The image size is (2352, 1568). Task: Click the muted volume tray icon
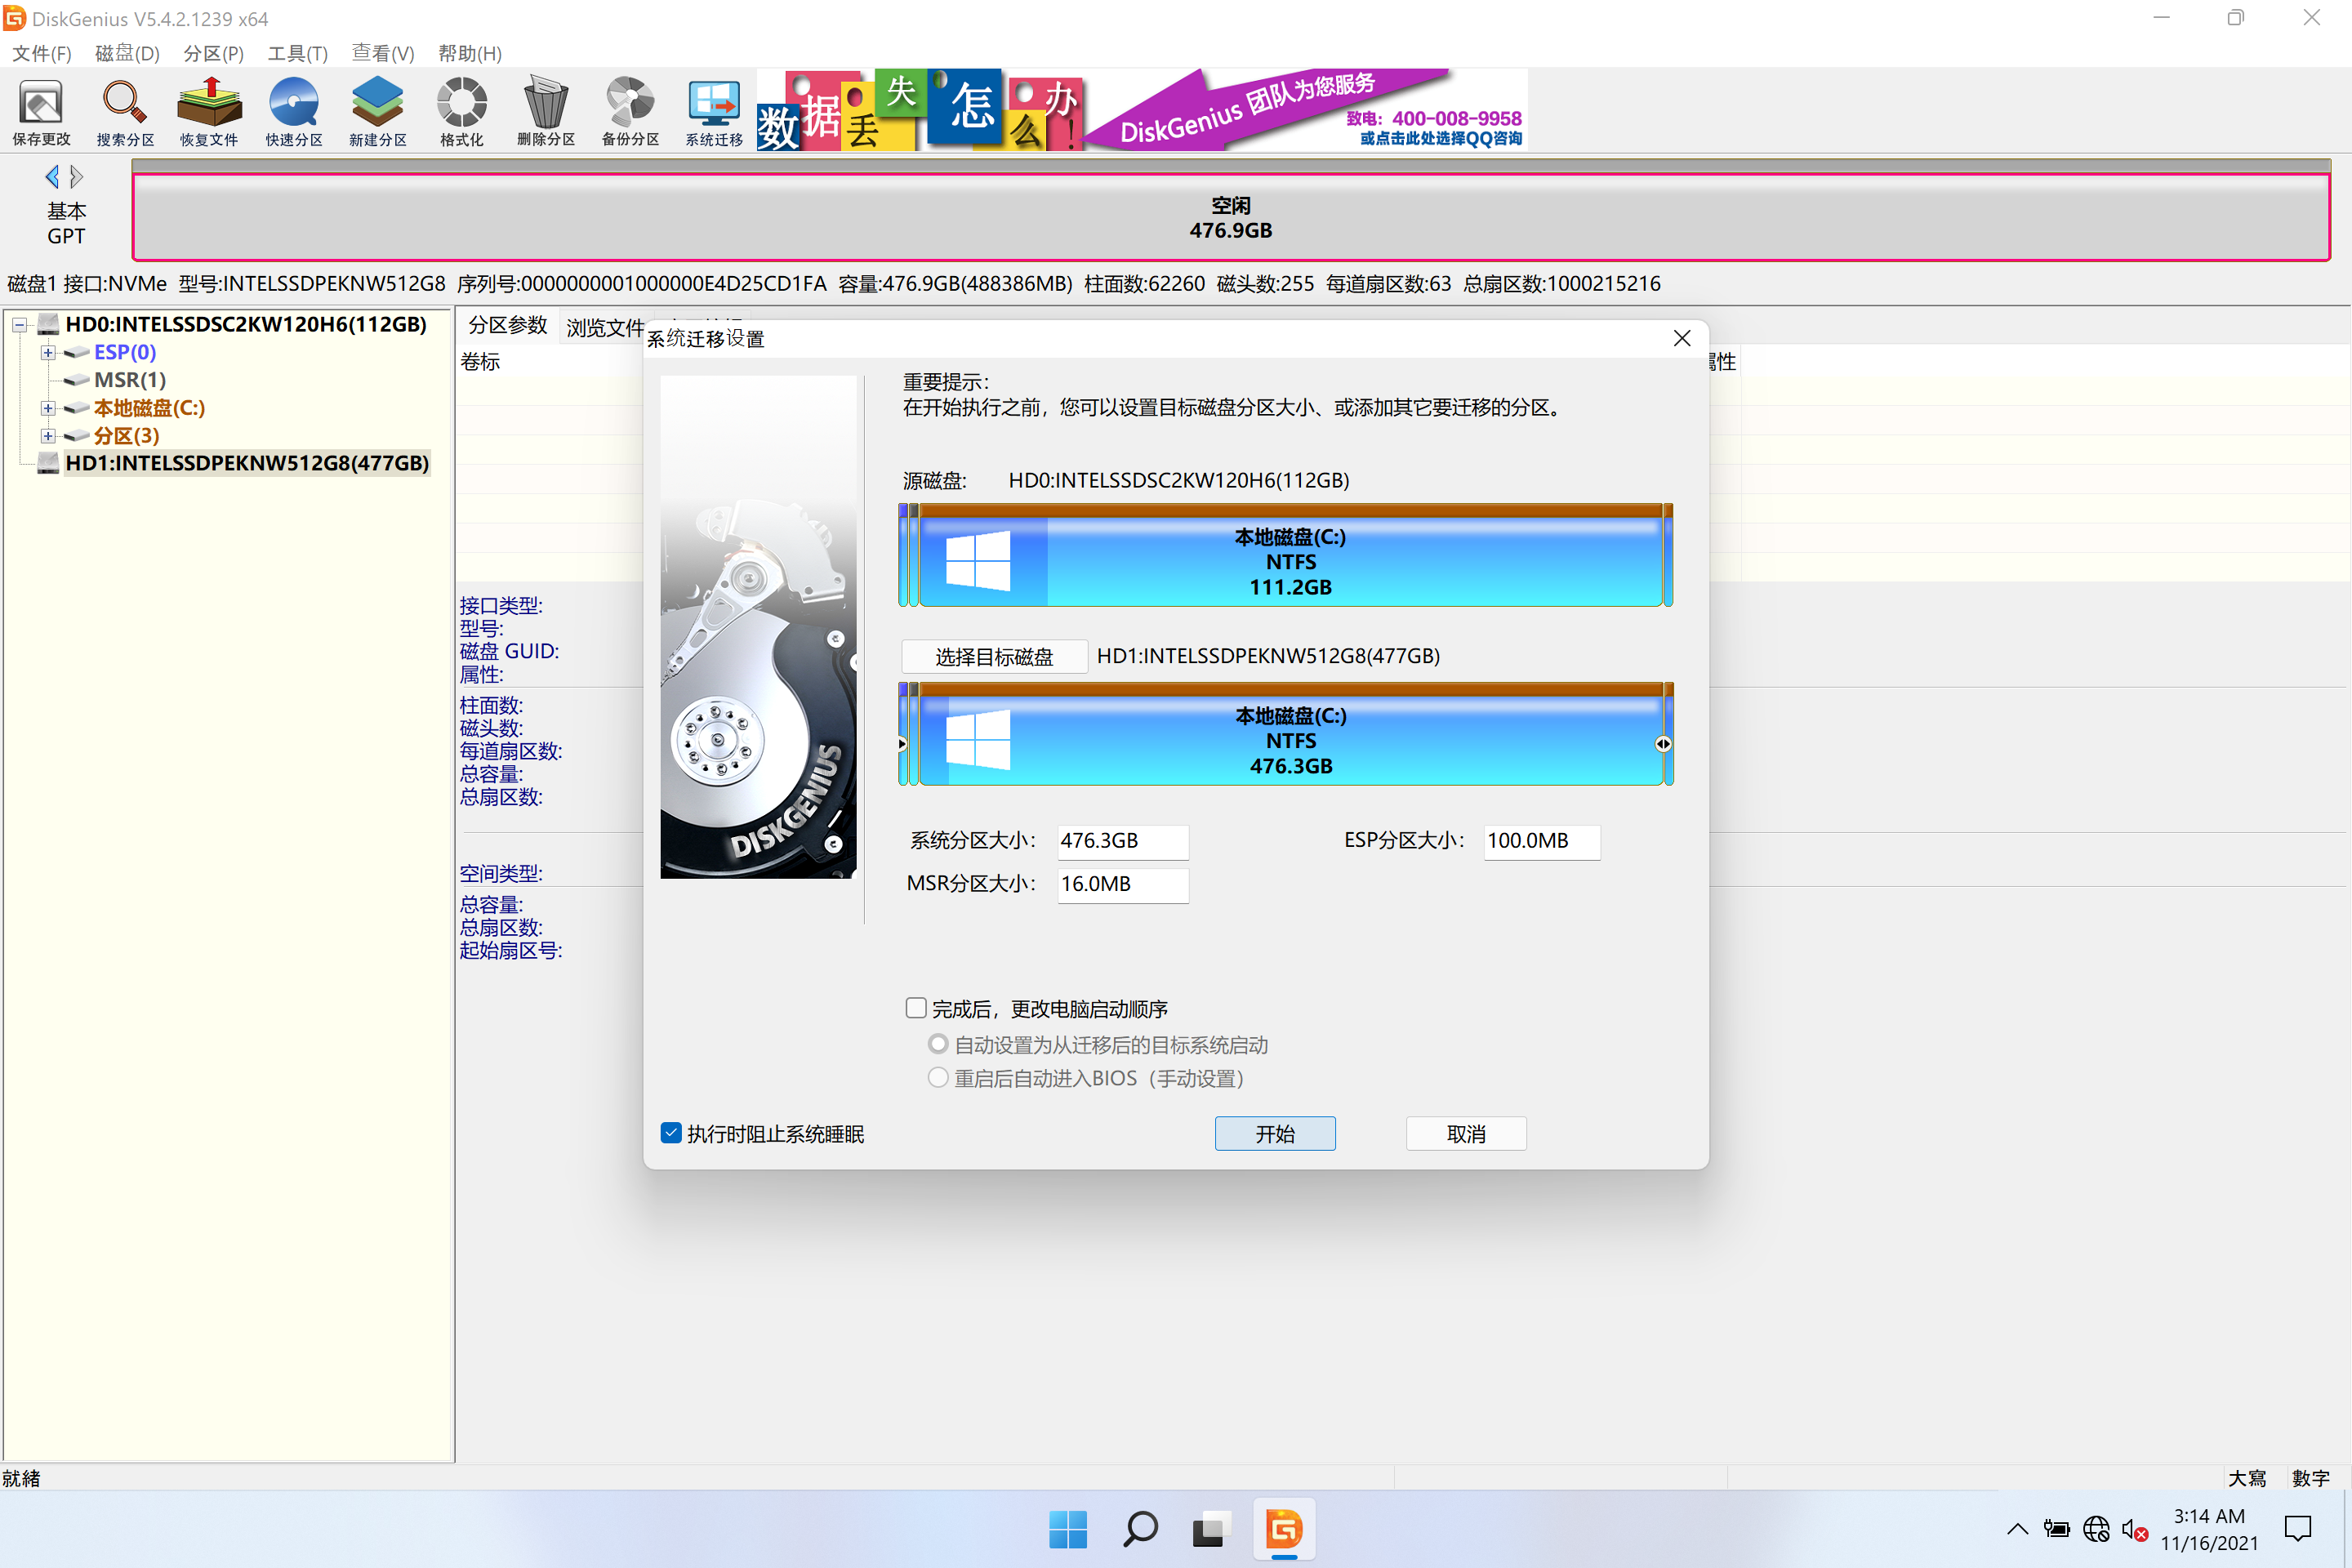click(x=2134, y=1529)
